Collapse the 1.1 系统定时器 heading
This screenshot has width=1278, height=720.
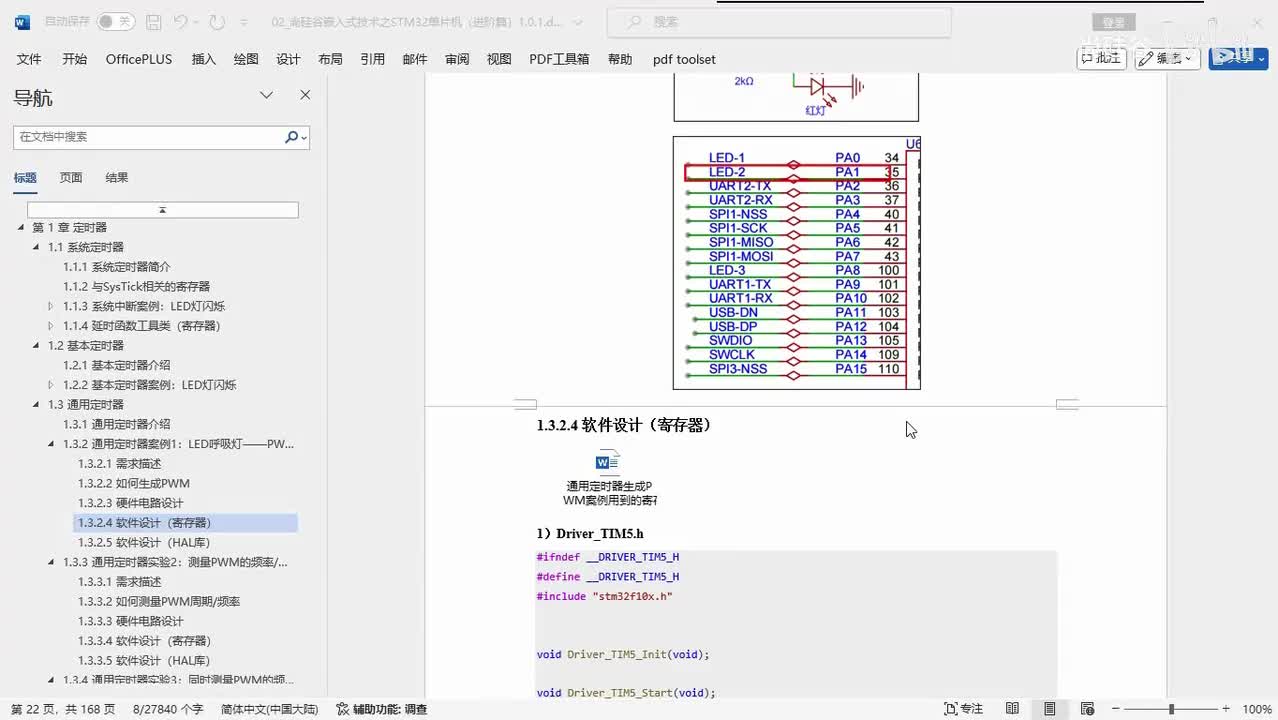coord(37,247)
